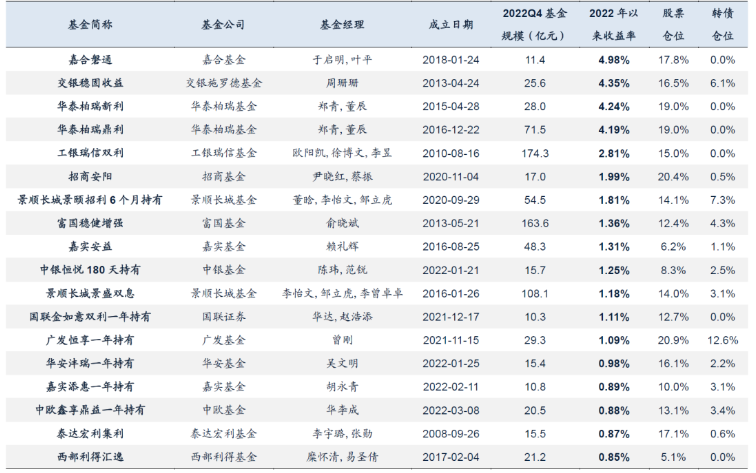Select fund name 嘉实添惠一年持有

coord(90,387)
